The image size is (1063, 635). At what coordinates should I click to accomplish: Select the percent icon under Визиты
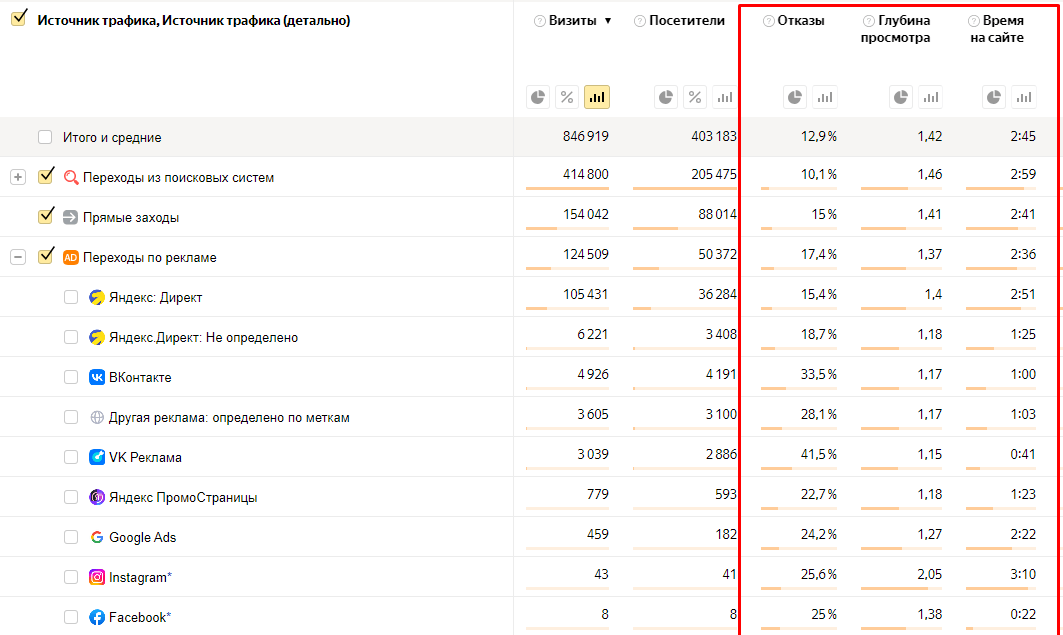tap(567, 97)
